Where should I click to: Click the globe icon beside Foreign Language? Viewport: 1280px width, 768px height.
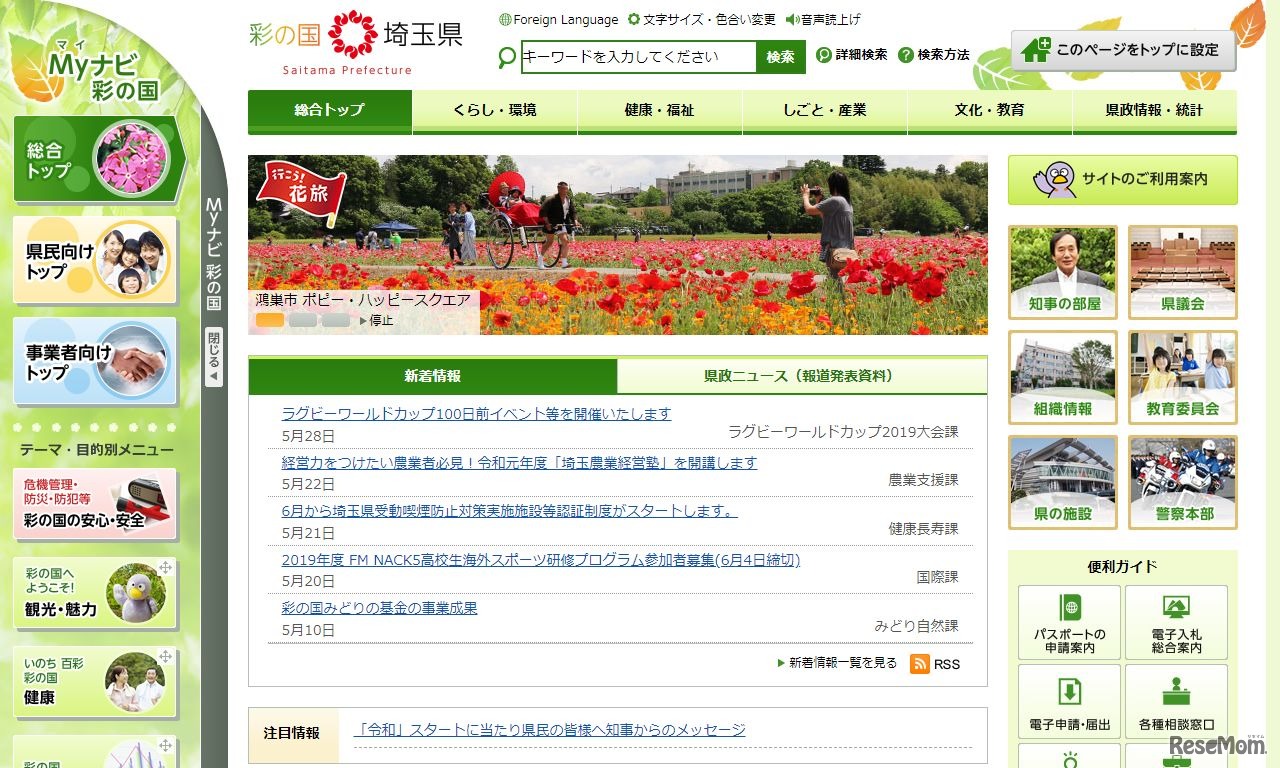tap(505, 20)
